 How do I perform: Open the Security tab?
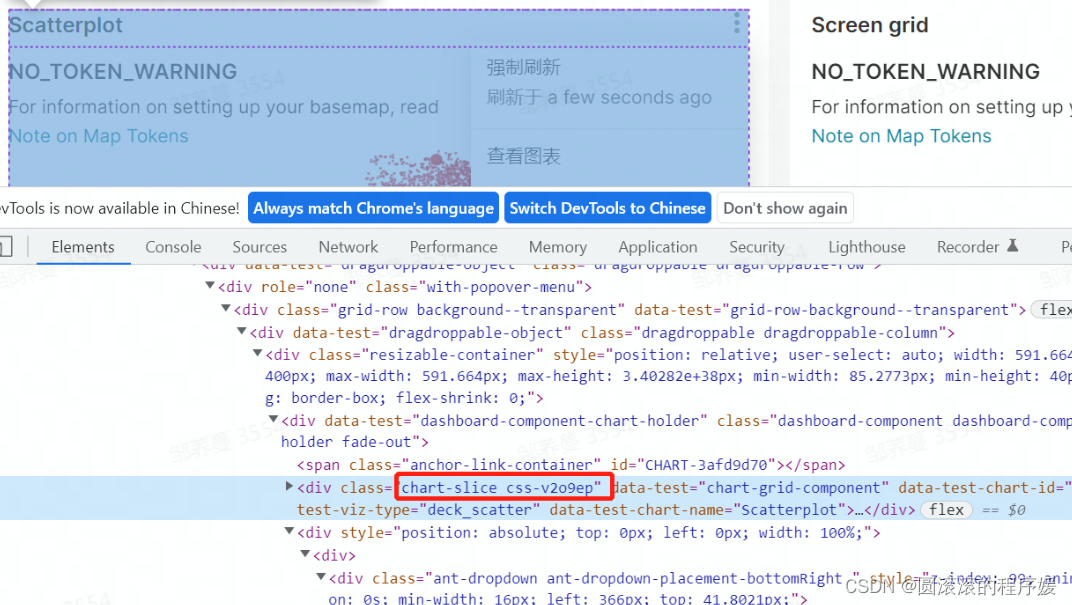point(756,247)
